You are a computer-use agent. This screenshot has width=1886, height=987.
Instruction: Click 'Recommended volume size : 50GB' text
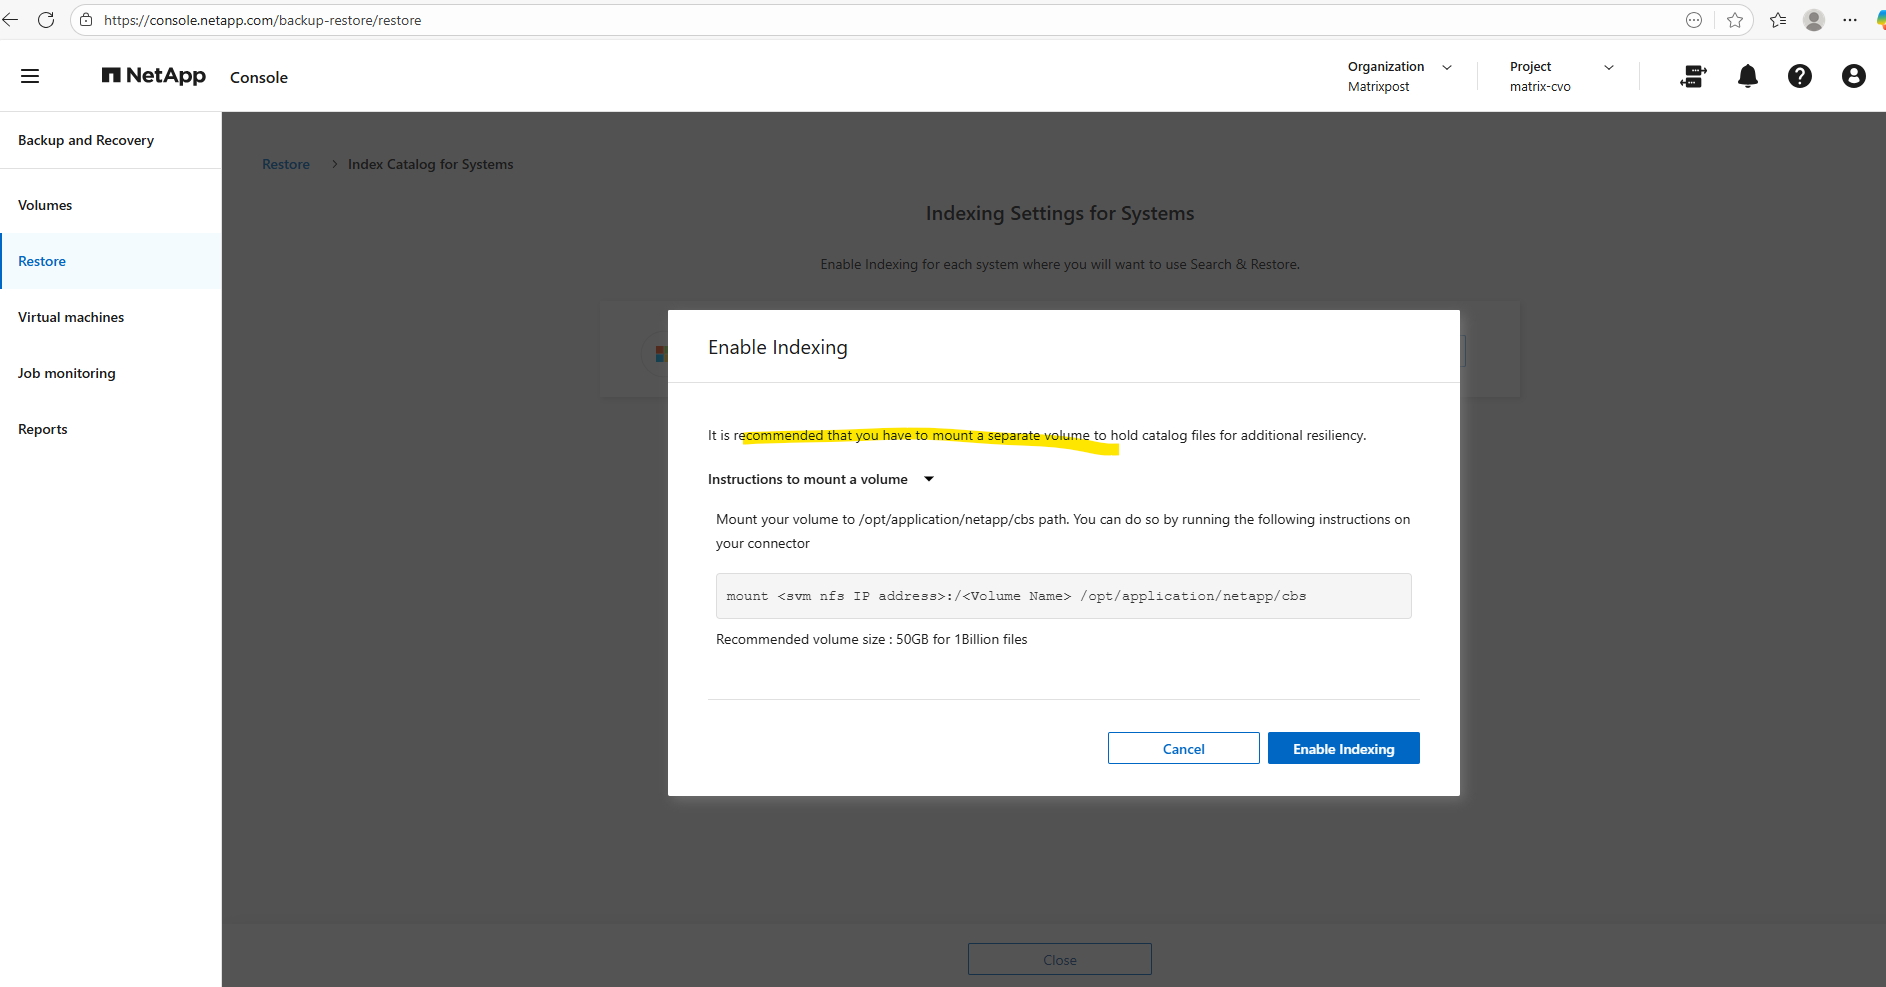[872, 639]
